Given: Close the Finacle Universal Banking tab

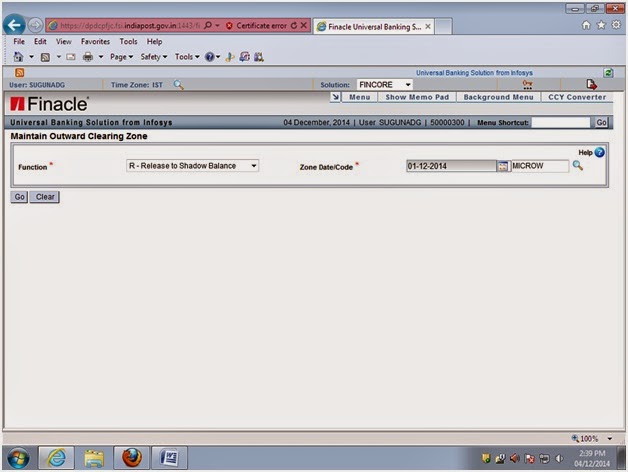Looking at the screenshot, I should click(428, 26).
